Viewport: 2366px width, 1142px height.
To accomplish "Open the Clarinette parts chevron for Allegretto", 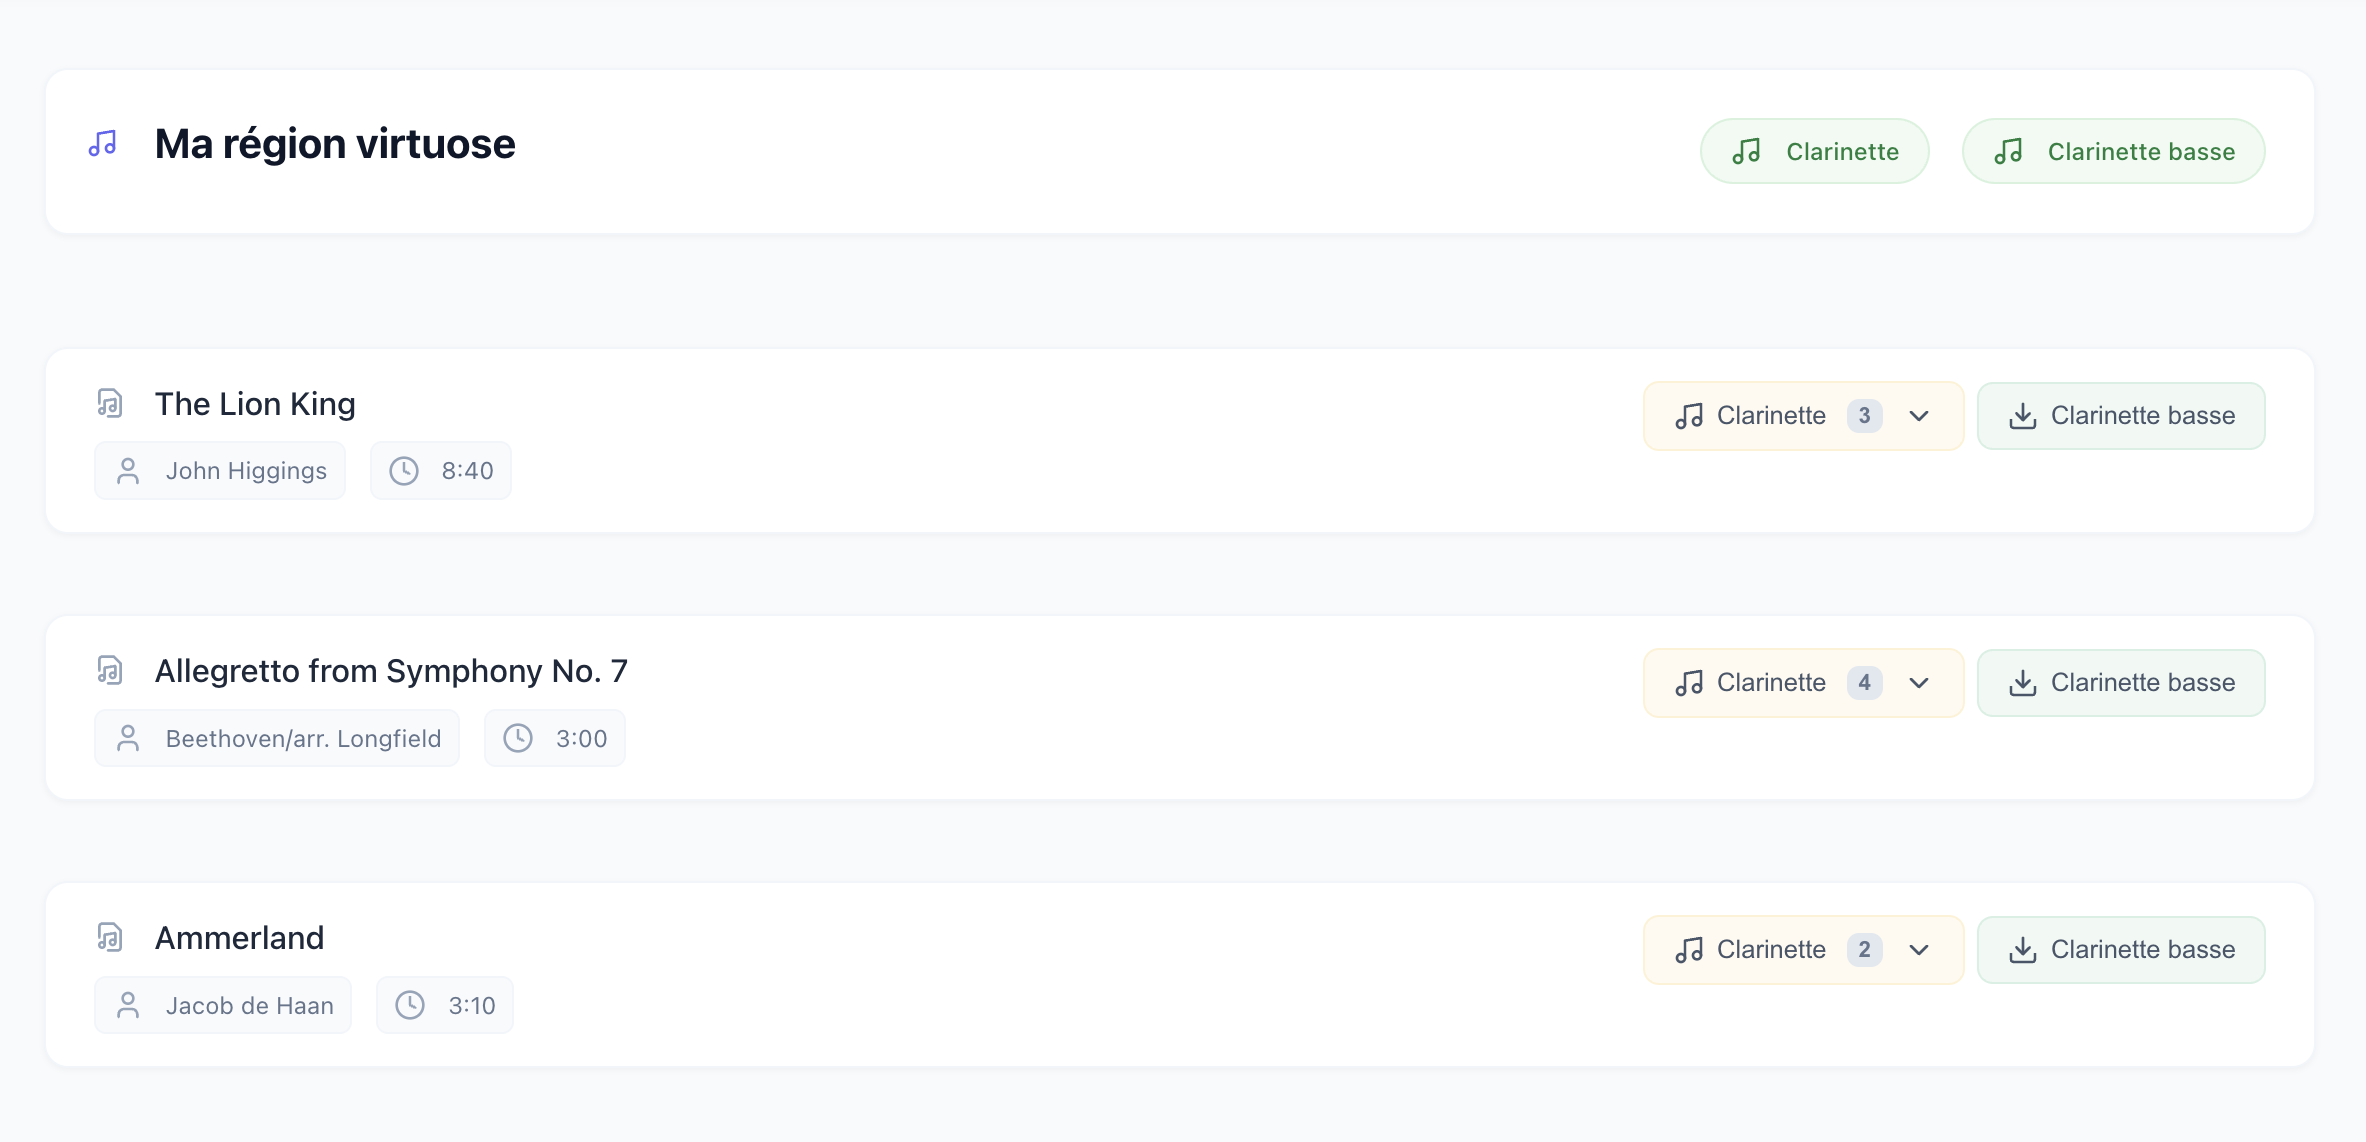I will click(x=1918, y=683).
